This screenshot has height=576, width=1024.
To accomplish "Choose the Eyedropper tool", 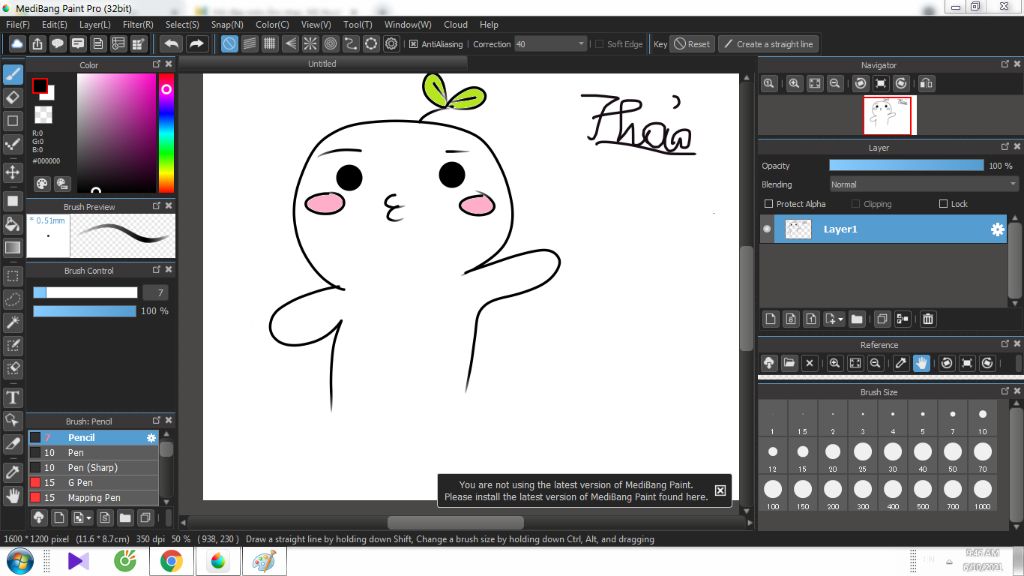I will 12,472.
